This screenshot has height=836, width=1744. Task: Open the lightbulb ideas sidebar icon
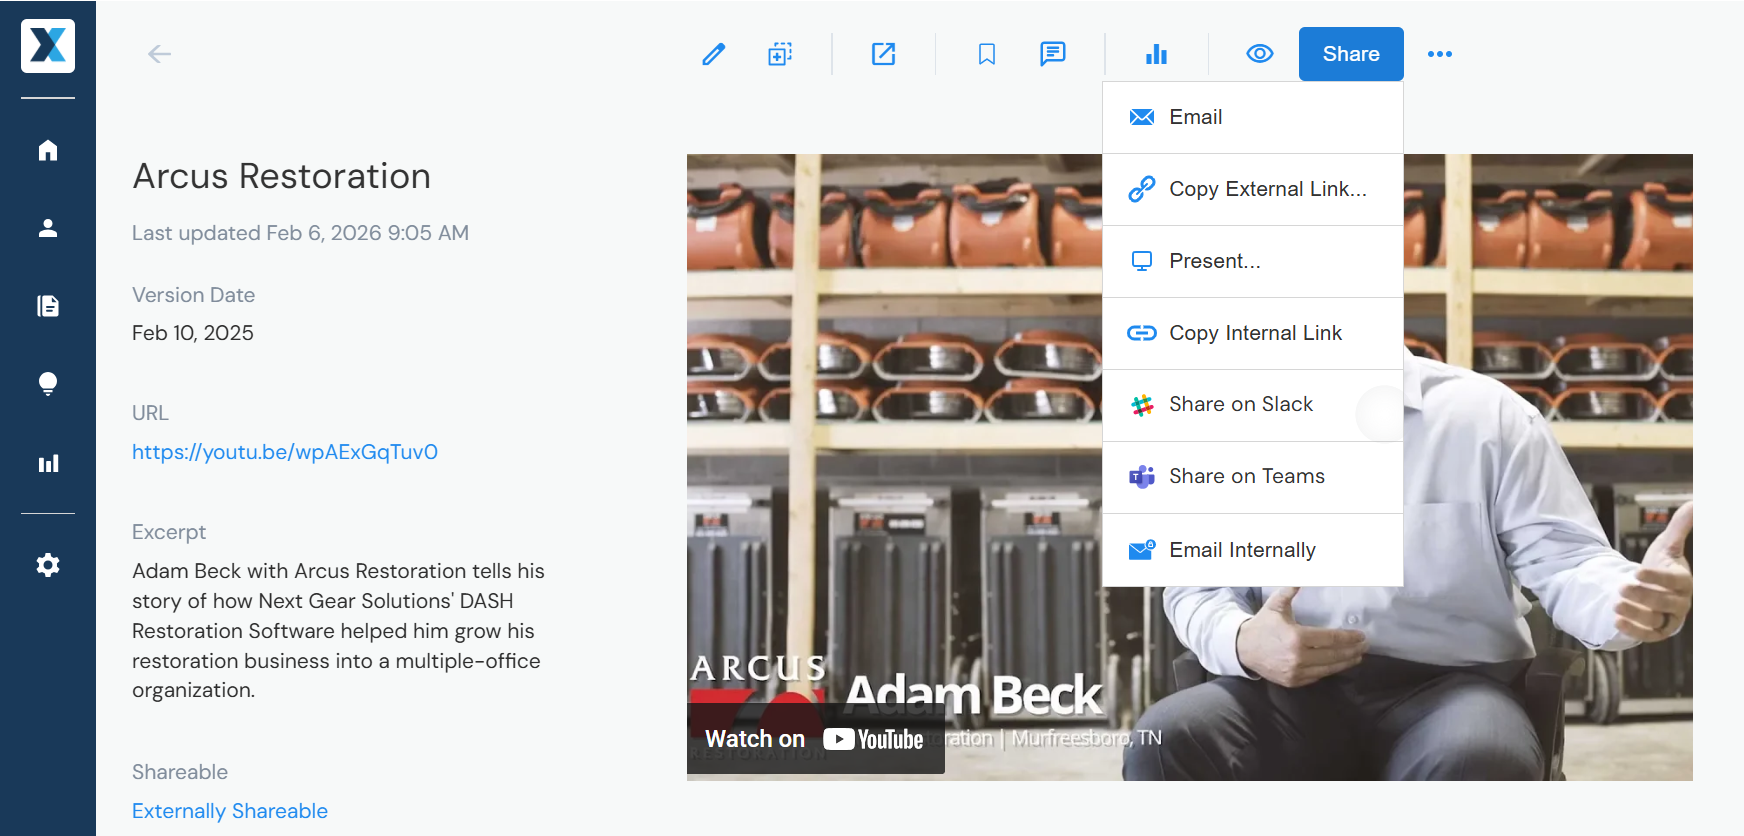(48, 384)
